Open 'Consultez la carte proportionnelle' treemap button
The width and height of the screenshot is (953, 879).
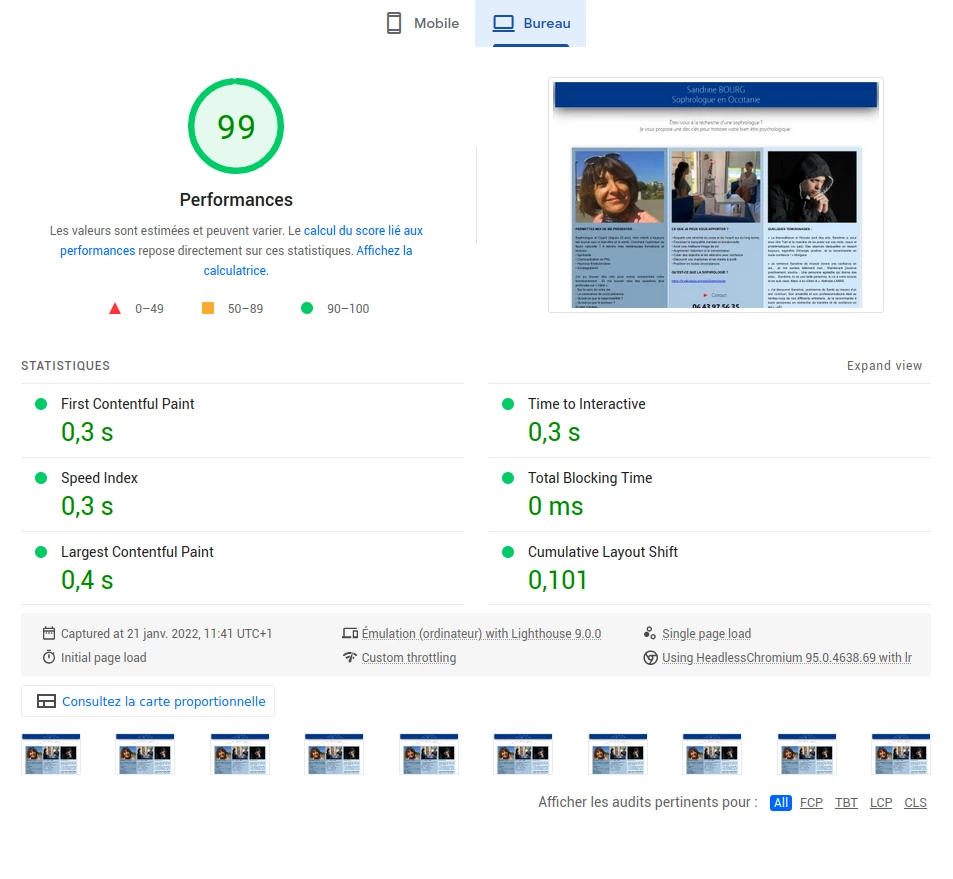click(148, 701)
